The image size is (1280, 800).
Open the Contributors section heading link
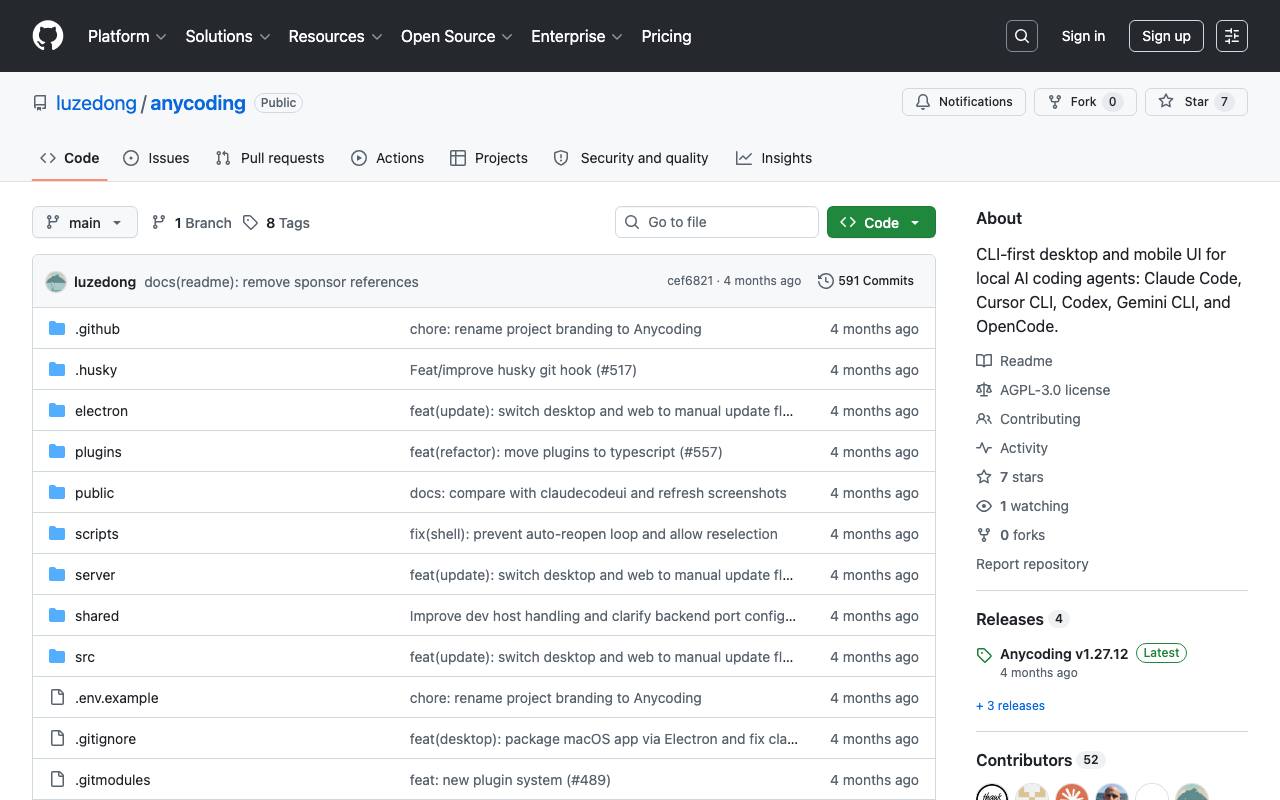(1024, 760)
